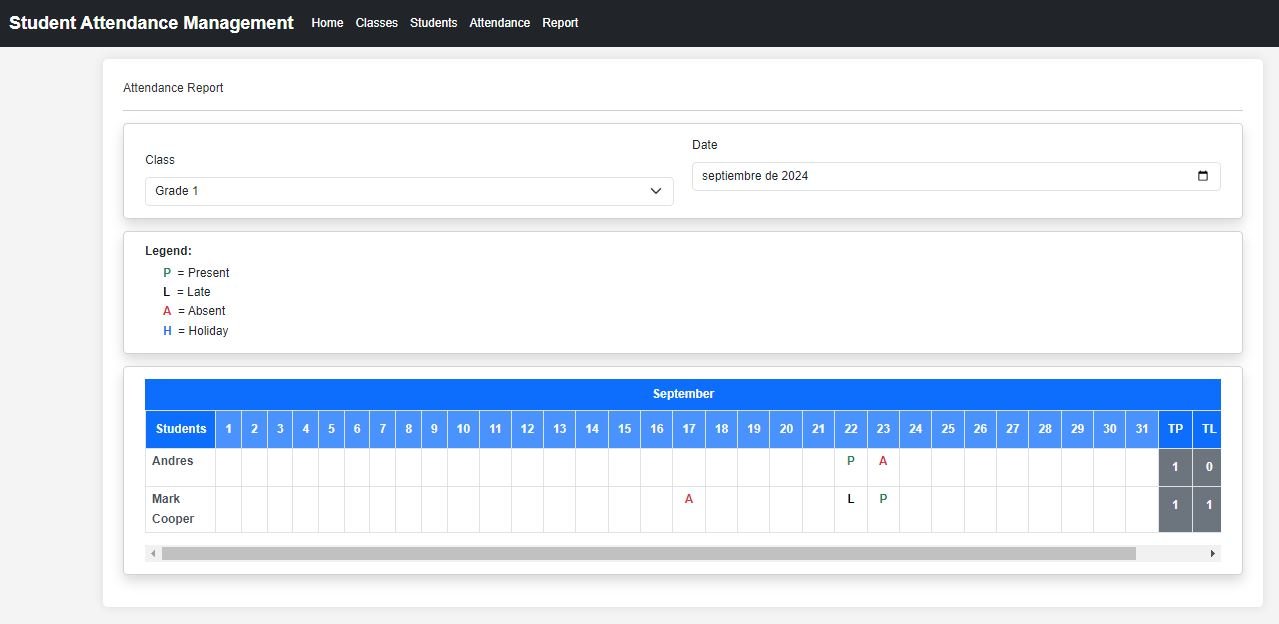Click the TP column header

point(1175,429)
